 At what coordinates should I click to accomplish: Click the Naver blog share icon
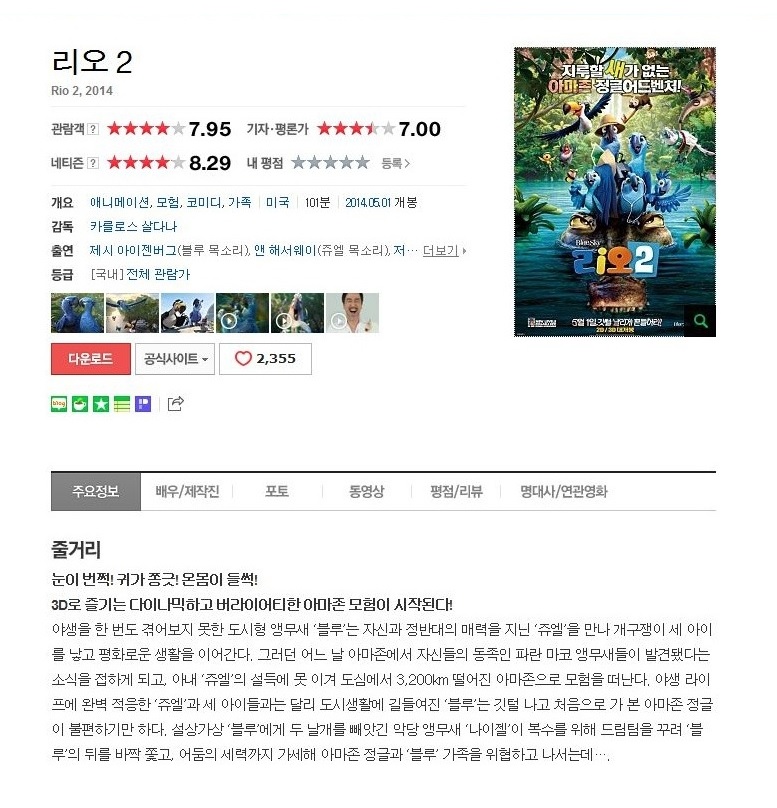click(59, 404)
